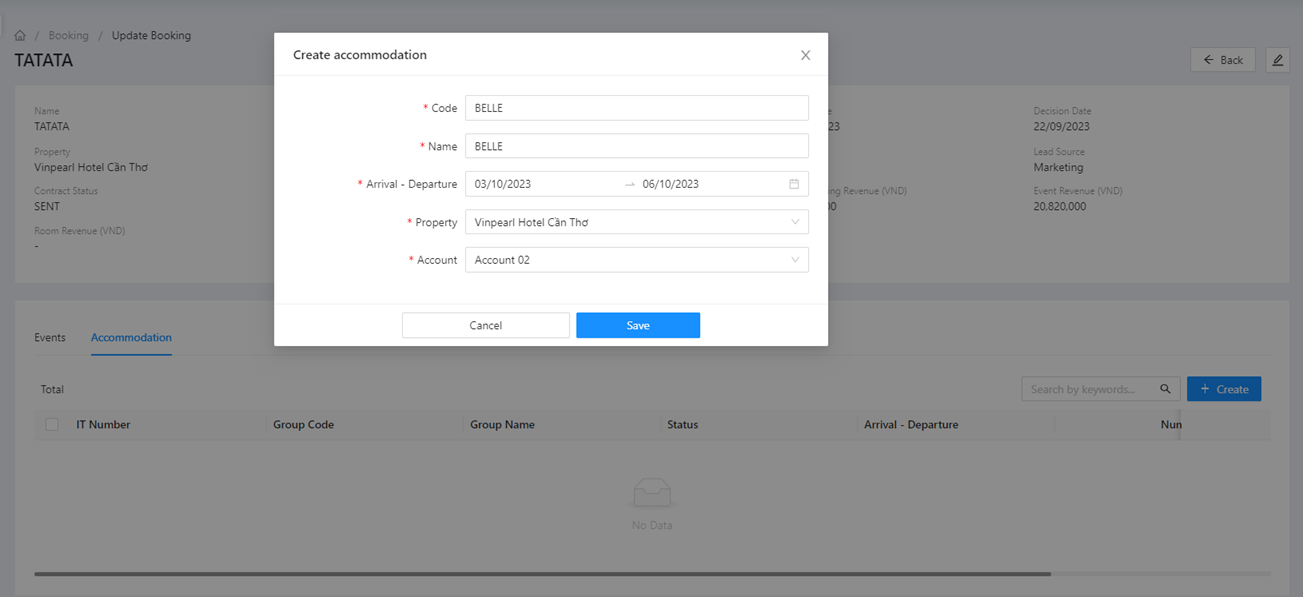Select the Accommodation tab

pyautogui.click(x=131, y=338)
